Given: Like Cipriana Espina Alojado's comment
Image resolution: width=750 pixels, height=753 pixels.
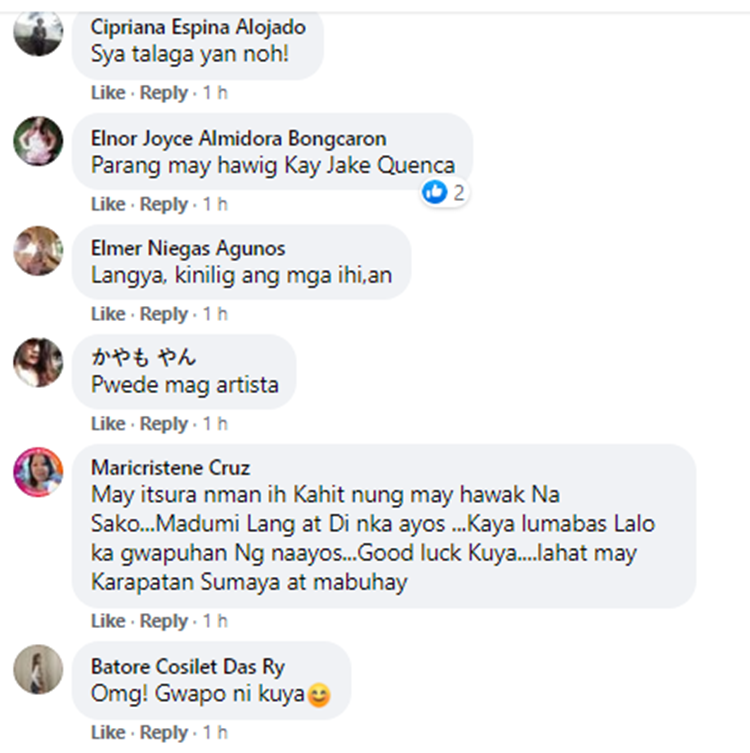Looking at the screenshot, I should (x=108, y=93).
